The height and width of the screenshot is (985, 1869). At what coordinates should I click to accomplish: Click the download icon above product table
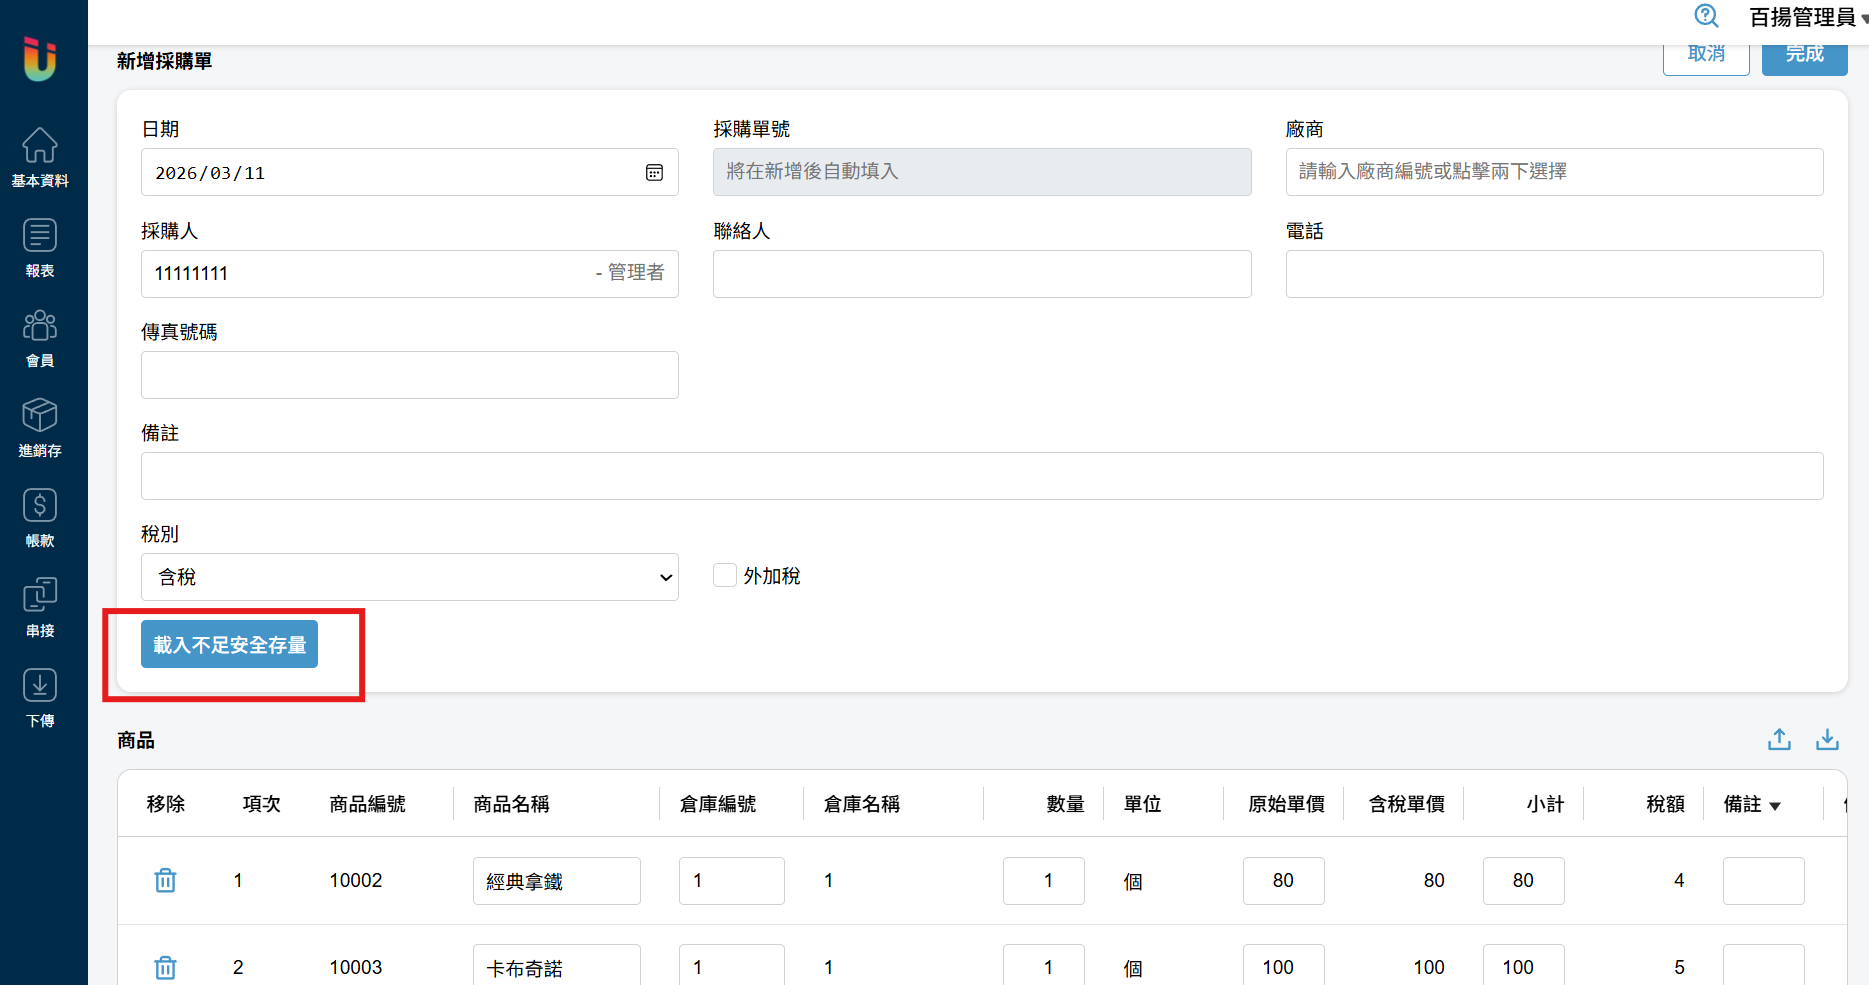(x=1827, y=739)
